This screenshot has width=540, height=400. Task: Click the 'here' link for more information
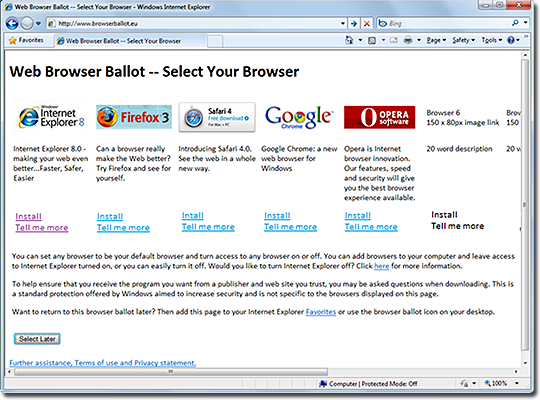tap(382, 266)
